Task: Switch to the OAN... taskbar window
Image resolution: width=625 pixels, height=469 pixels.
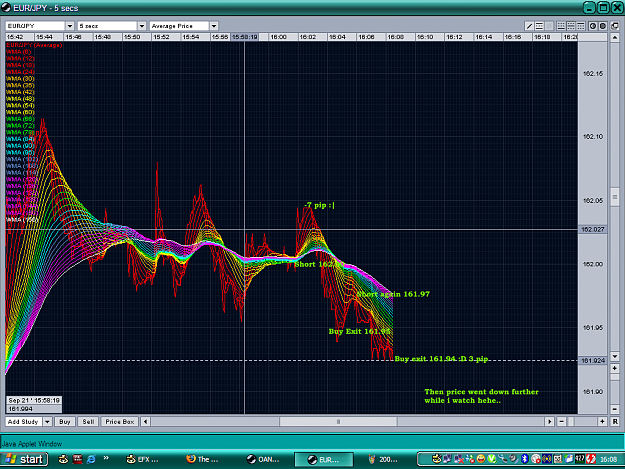Action: [x=263, y=459]
